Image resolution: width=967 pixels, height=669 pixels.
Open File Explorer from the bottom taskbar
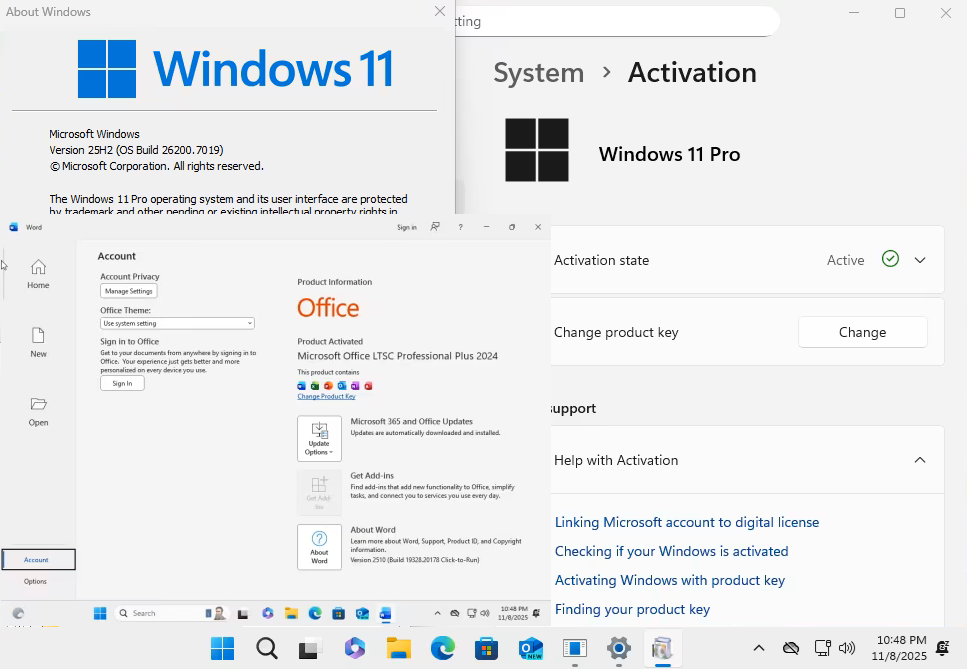(399, 649)
